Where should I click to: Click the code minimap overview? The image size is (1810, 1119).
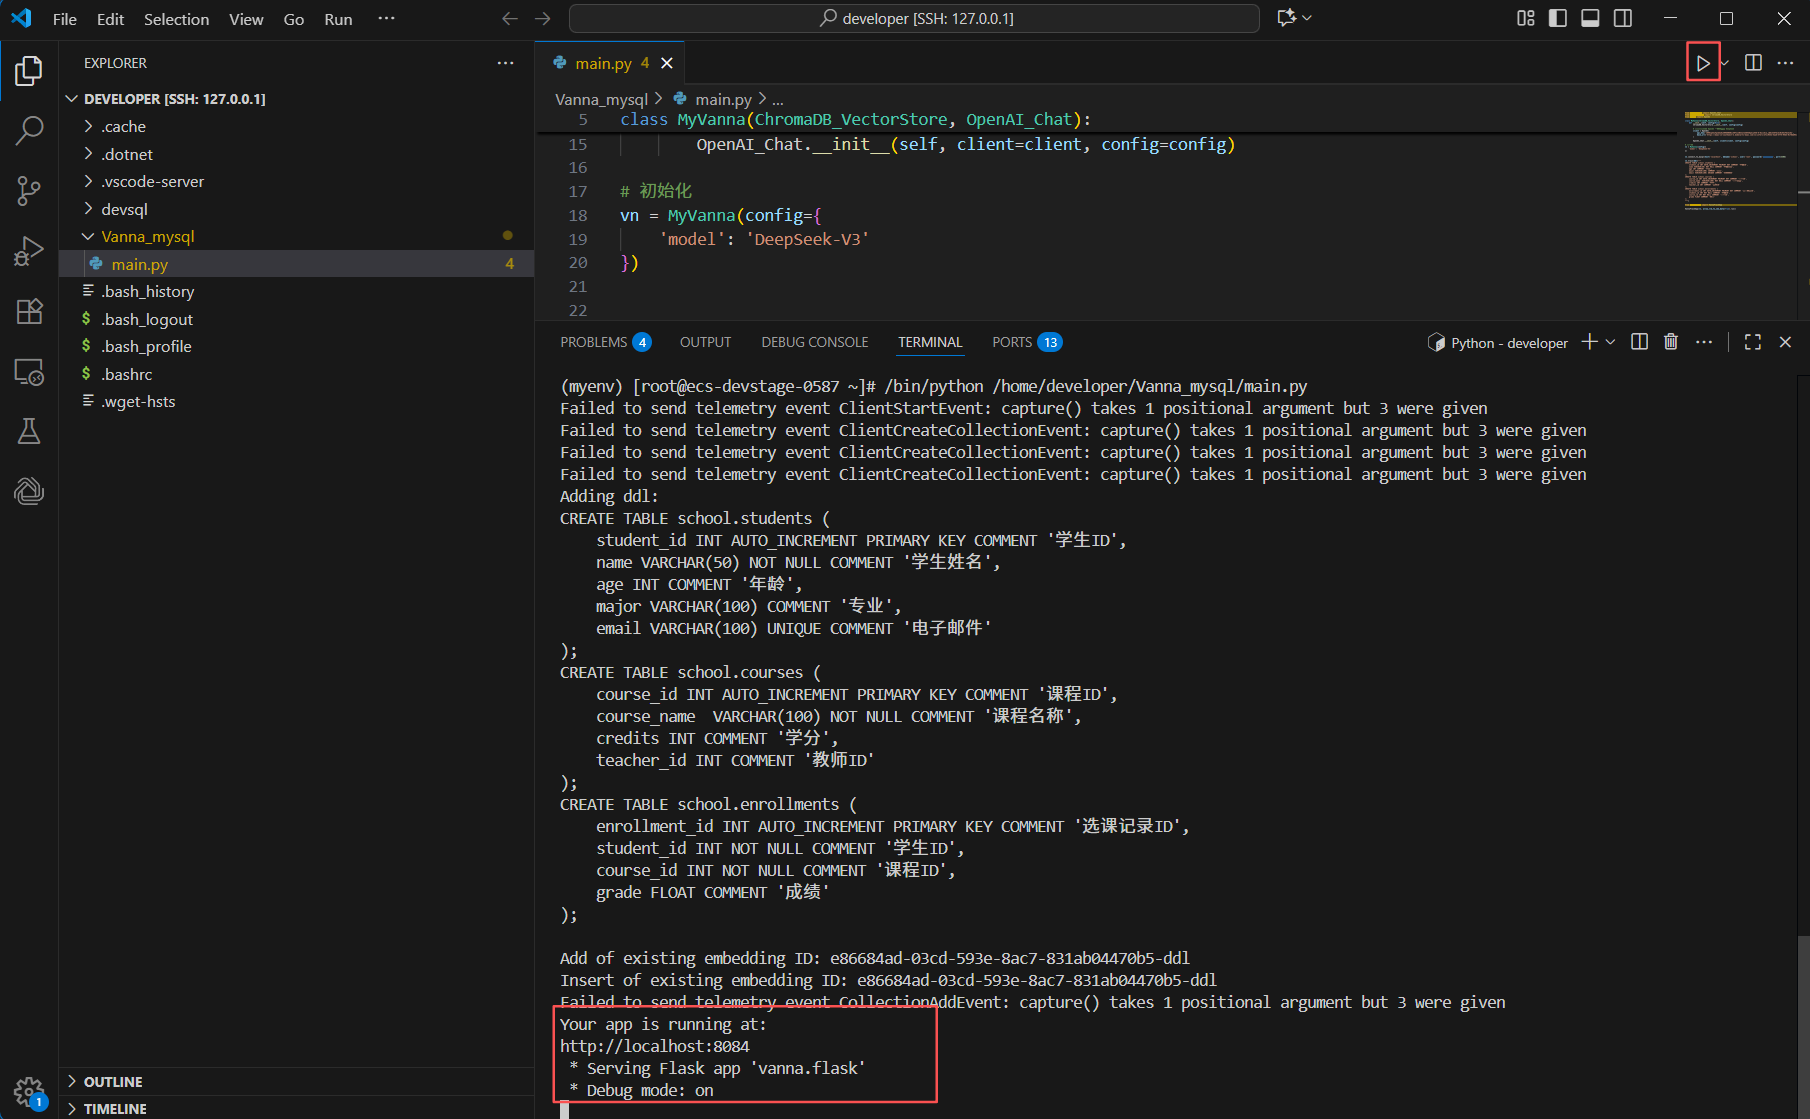click(1740, 160)
